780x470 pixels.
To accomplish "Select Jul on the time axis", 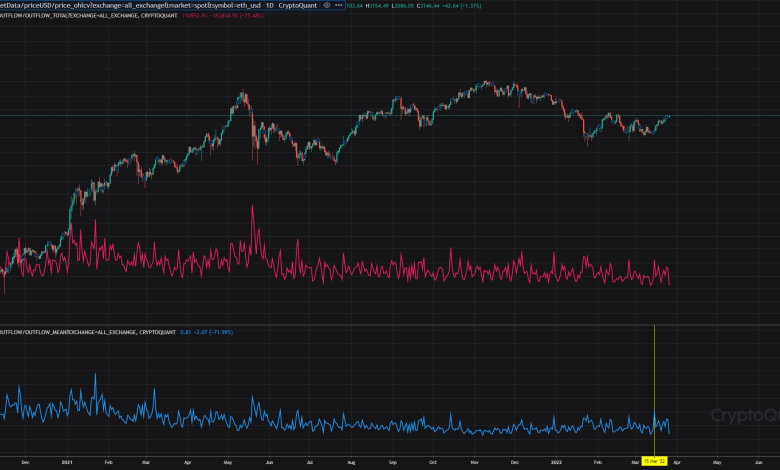I will [309, 463].
